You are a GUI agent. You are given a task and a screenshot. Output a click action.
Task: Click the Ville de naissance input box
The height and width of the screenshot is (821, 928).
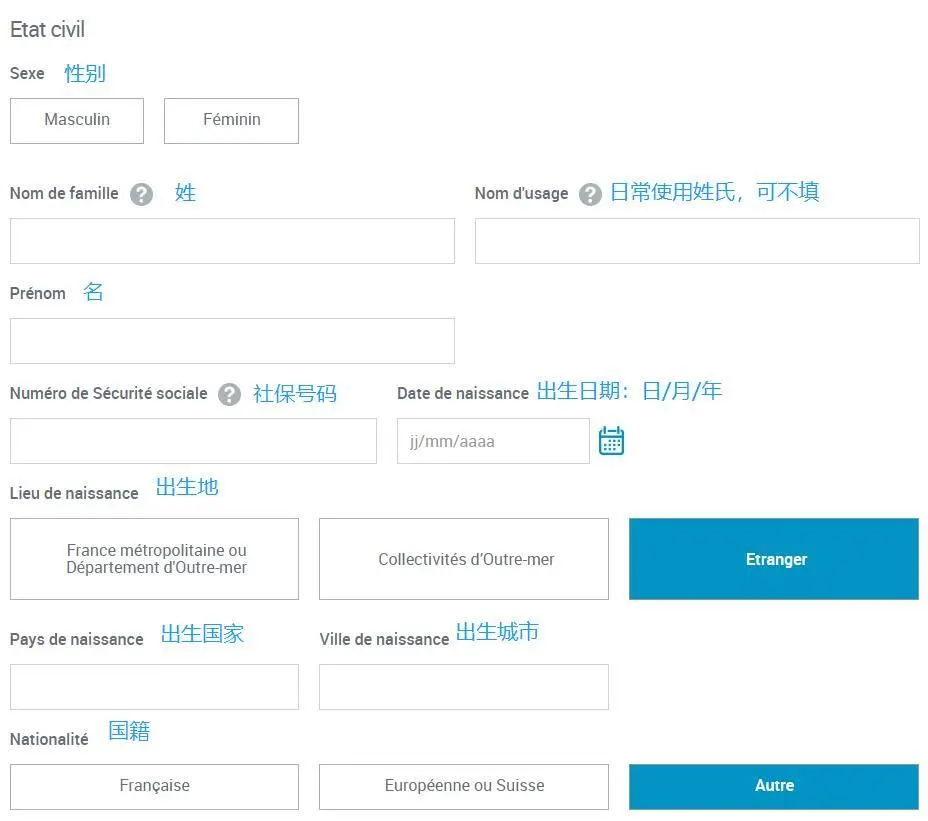(463, 686)
